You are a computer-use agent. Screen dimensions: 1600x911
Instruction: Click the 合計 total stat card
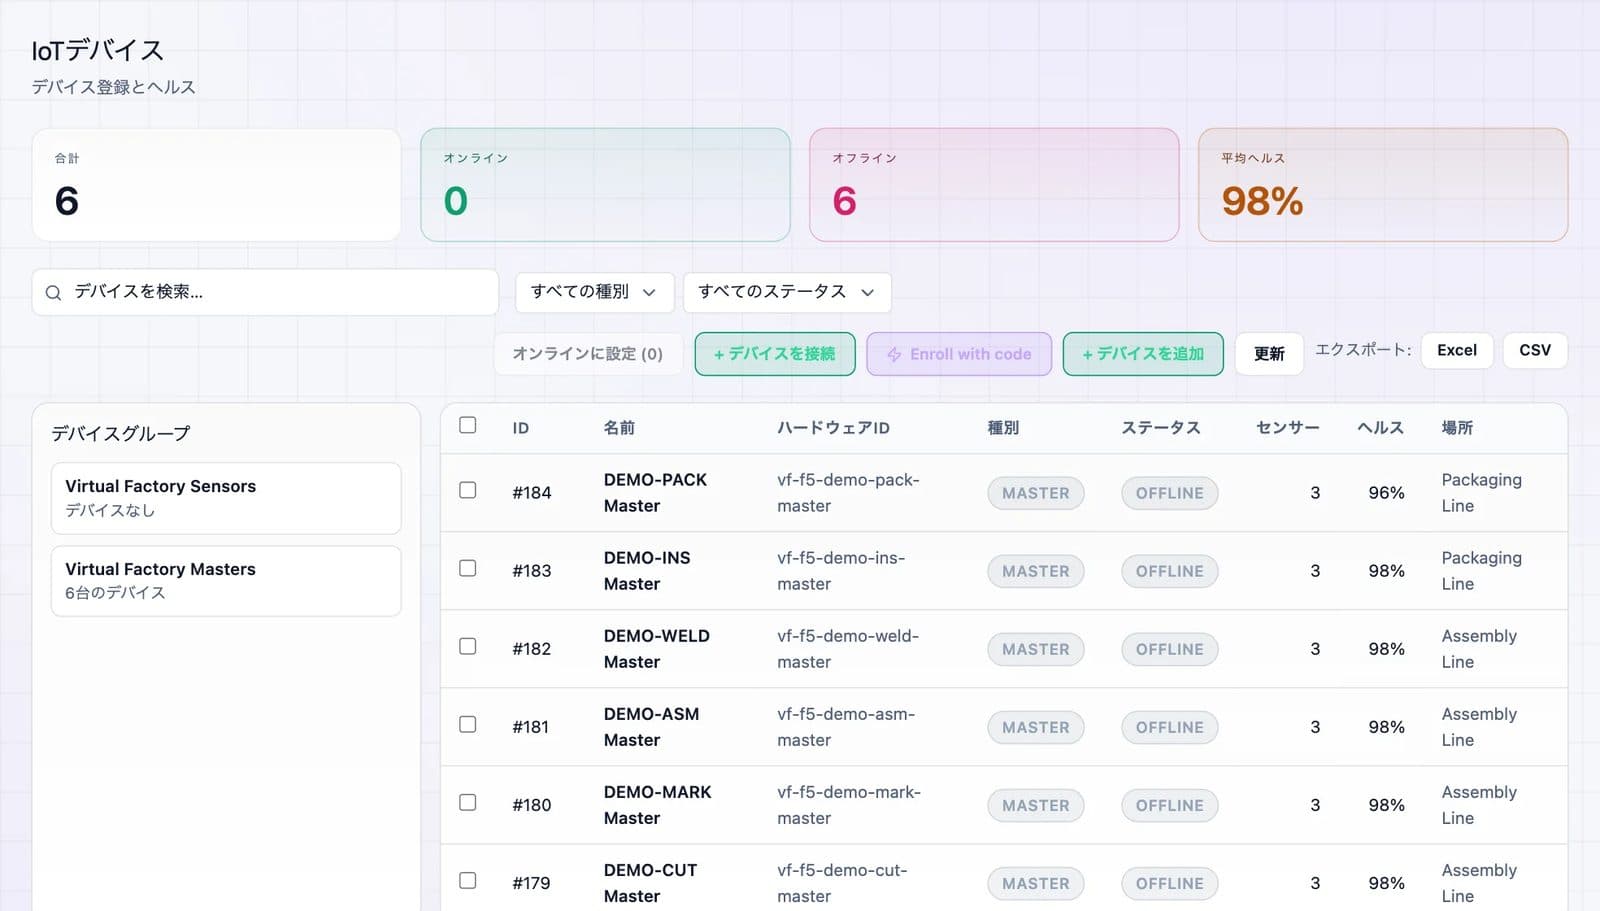[x=216, y=185]
